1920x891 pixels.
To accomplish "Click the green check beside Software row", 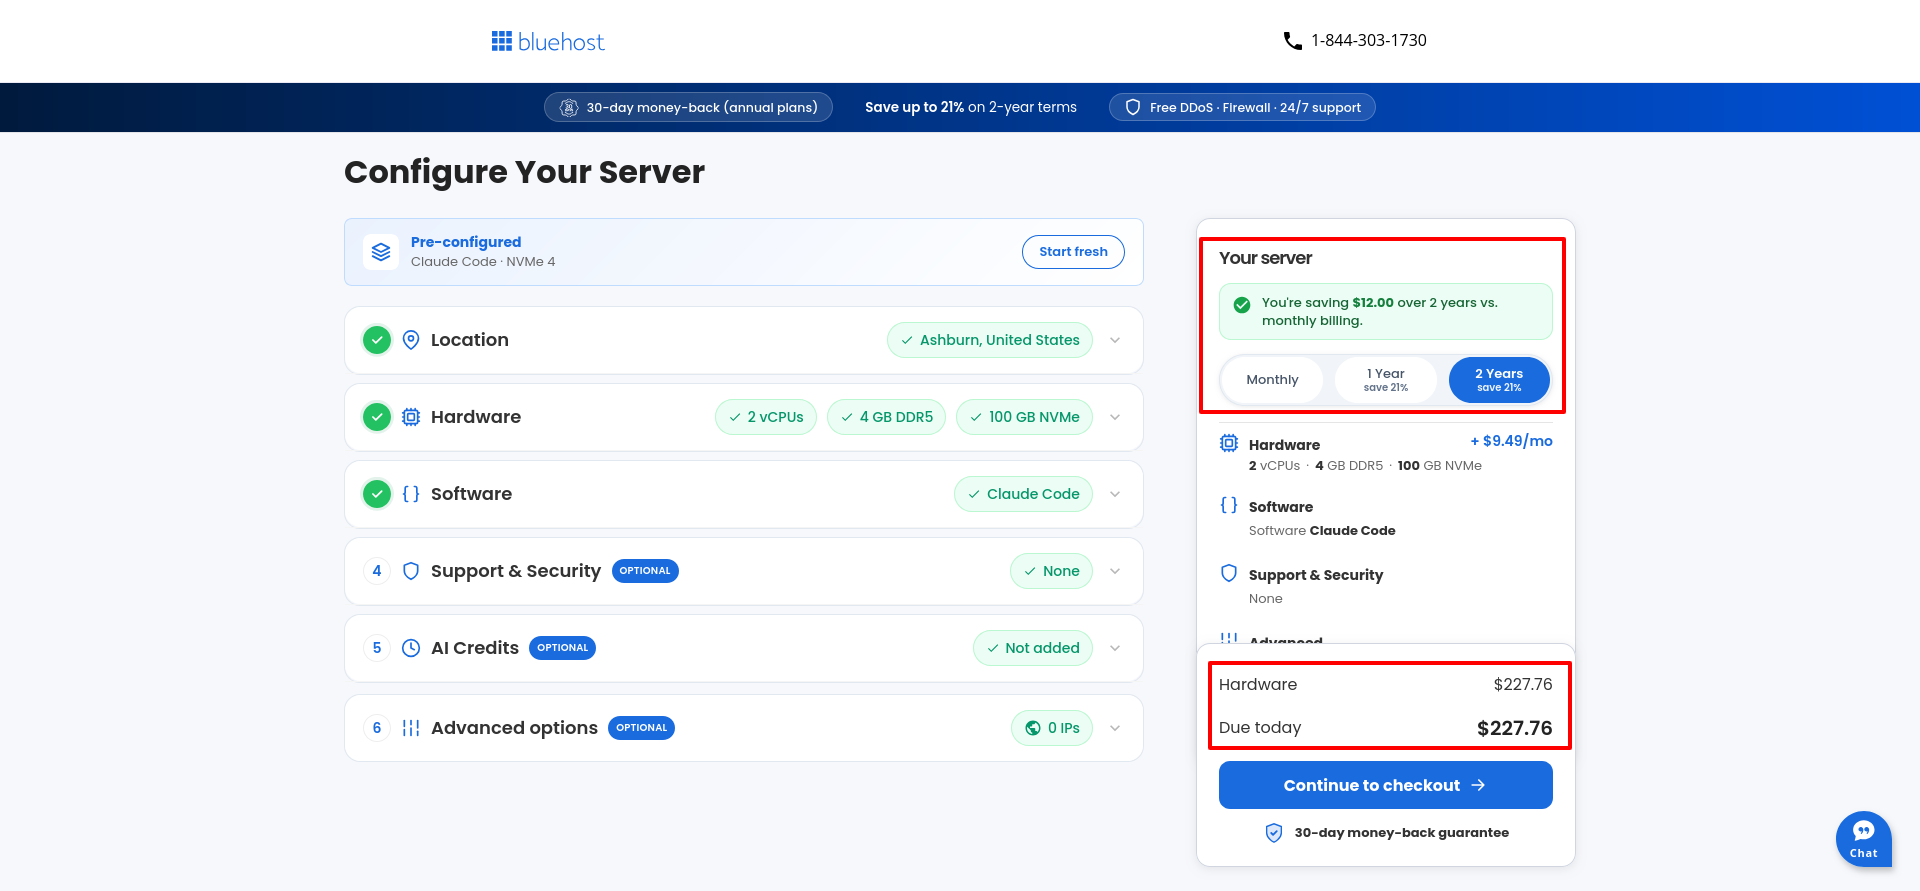I will (377, 494).
